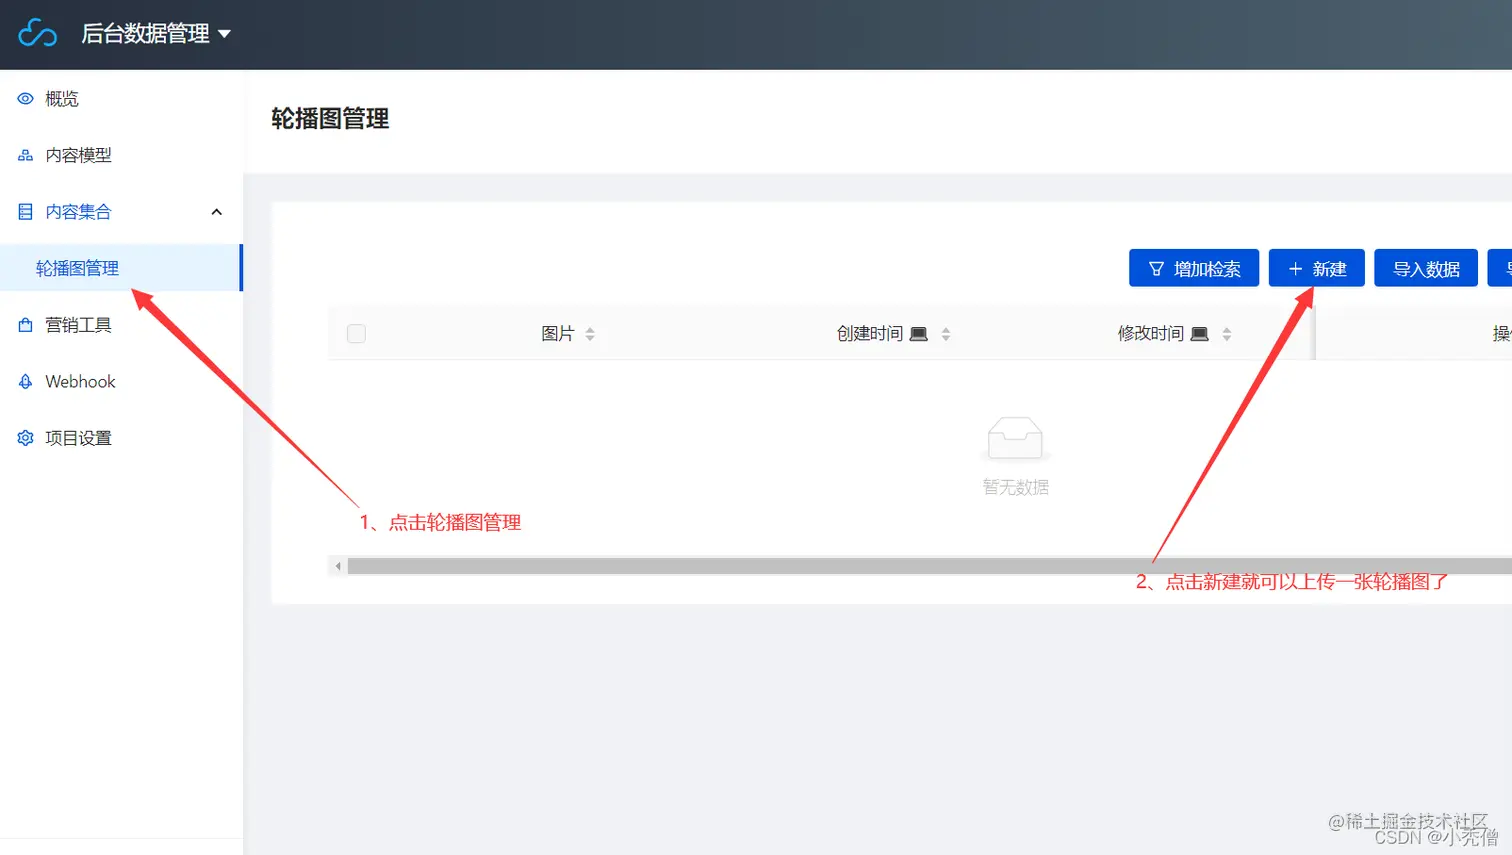Viewport: 1512px width, 855px height.
Task: Click the filter icon on 增加检索 button
Action: tap(1159, 268)
